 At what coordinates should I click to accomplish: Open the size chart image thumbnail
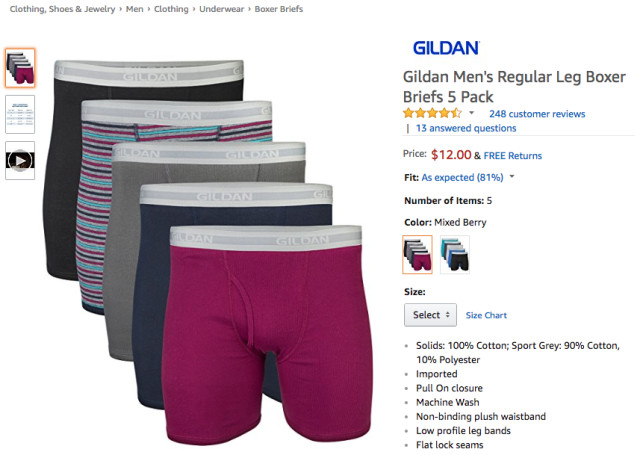click(20, 114)
